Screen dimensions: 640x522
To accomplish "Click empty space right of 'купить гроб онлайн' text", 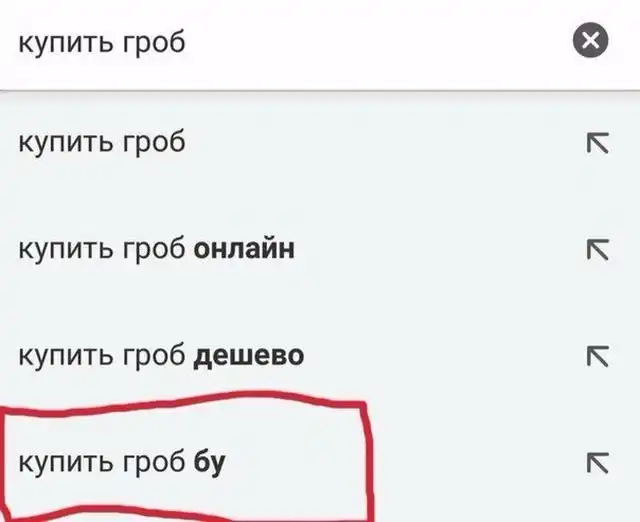I will tap(439, 249).
